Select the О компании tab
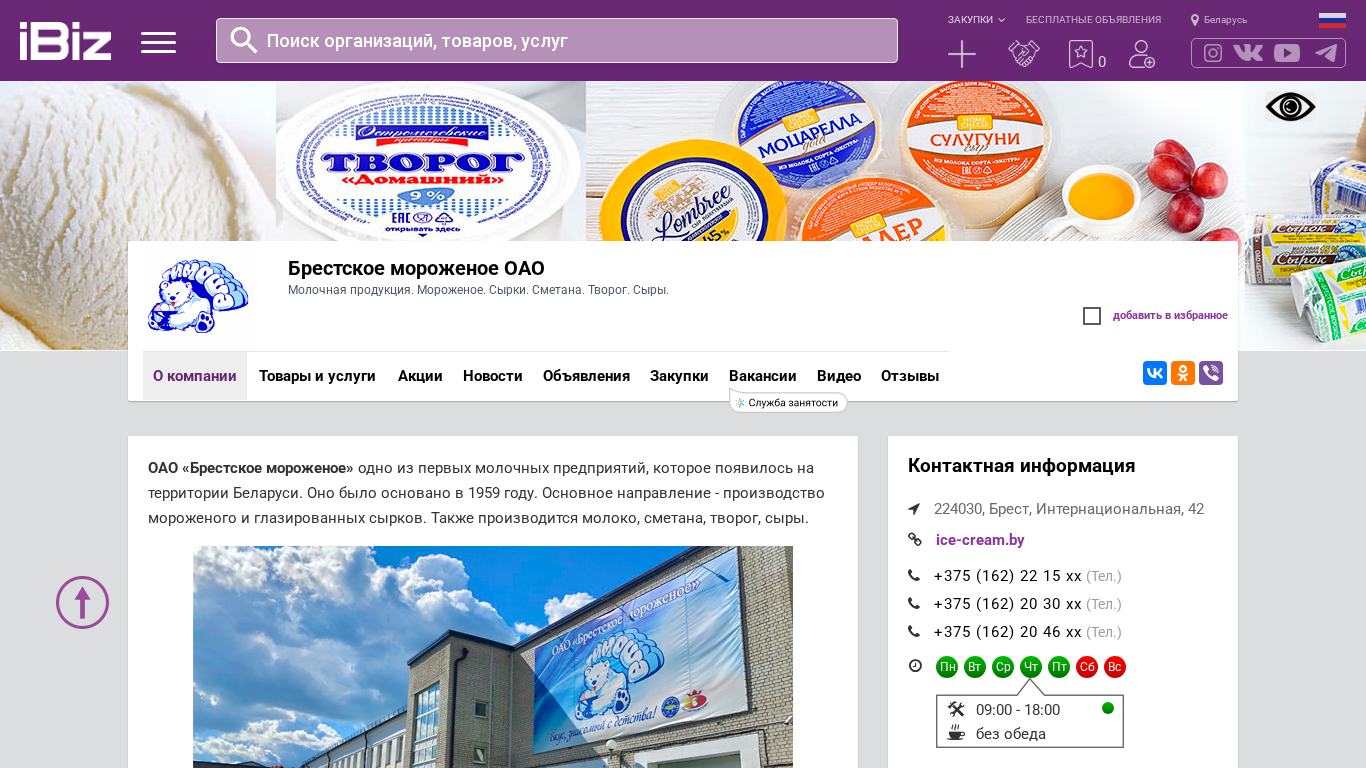The image size is (1366, 768). pos(195,376)
